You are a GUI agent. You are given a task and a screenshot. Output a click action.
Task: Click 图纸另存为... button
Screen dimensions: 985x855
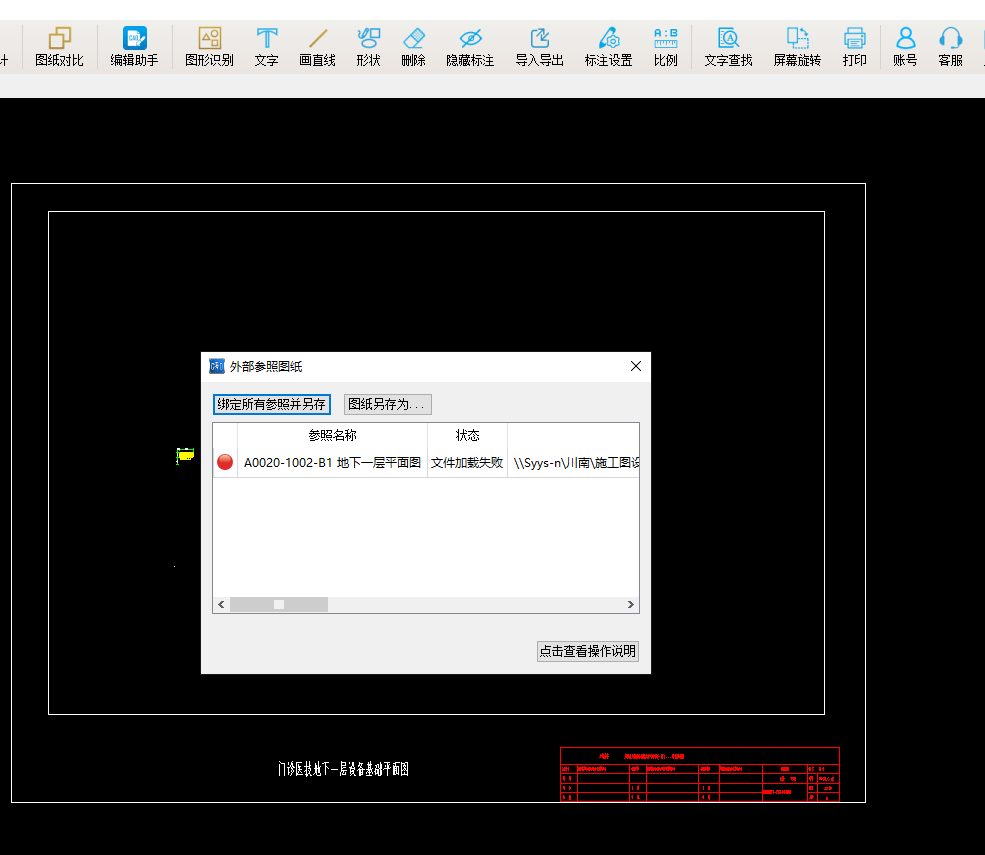[x=388, y=404]
